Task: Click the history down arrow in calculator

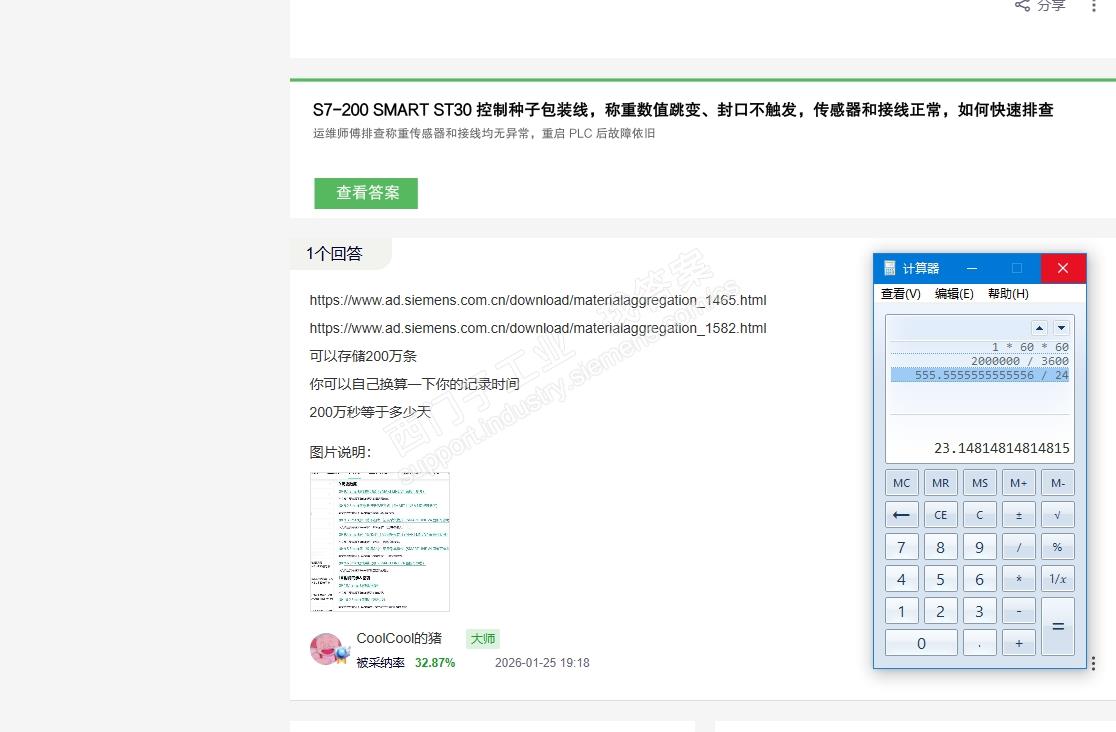Action: [x=1061, y=328]
